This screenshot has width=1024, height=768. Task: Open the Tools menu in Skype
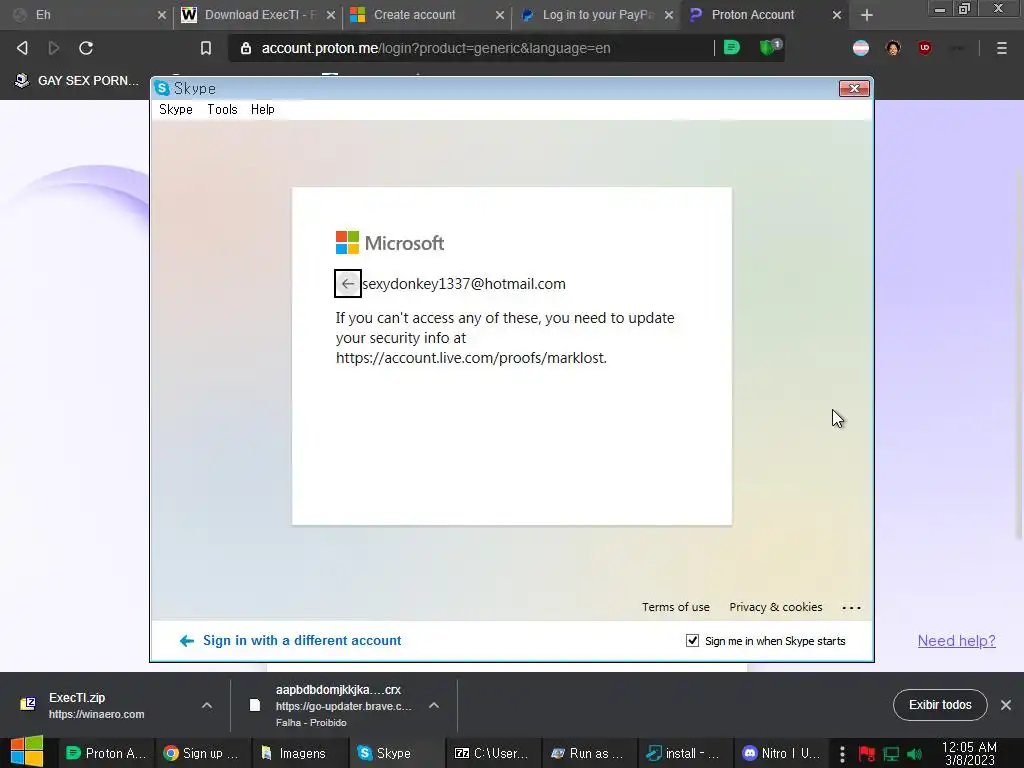click(222, 110)
